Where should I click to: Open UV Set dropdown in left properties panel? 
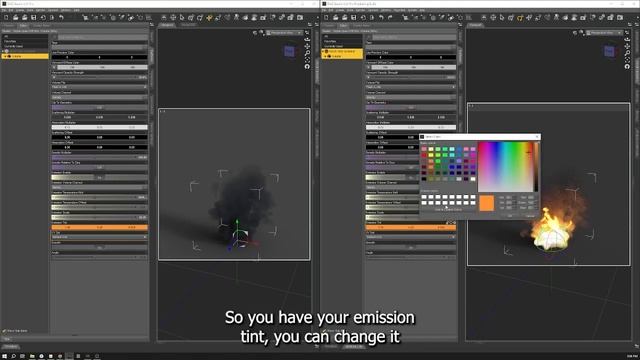click(x=99, y=237)
